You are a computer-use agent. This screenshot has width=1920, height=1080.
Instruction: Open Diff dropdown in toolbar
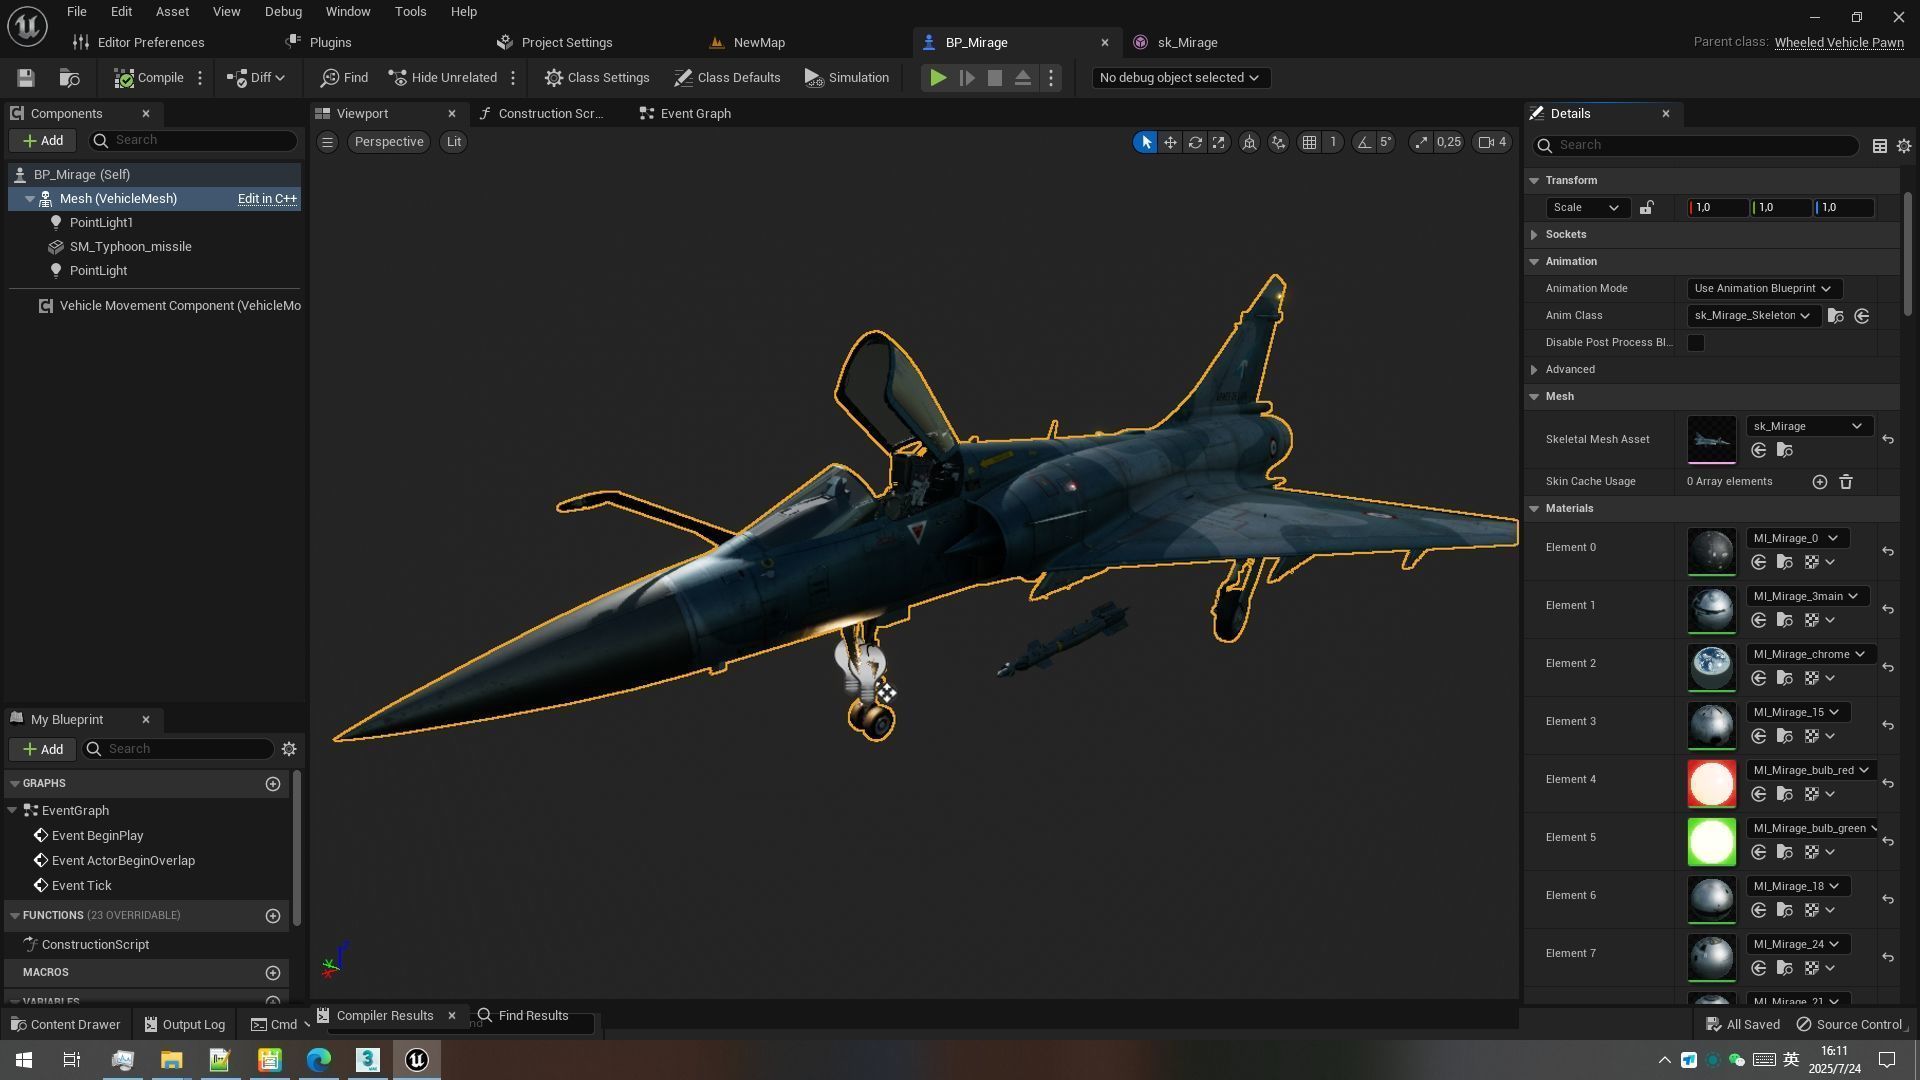click(x=256, y=78)
